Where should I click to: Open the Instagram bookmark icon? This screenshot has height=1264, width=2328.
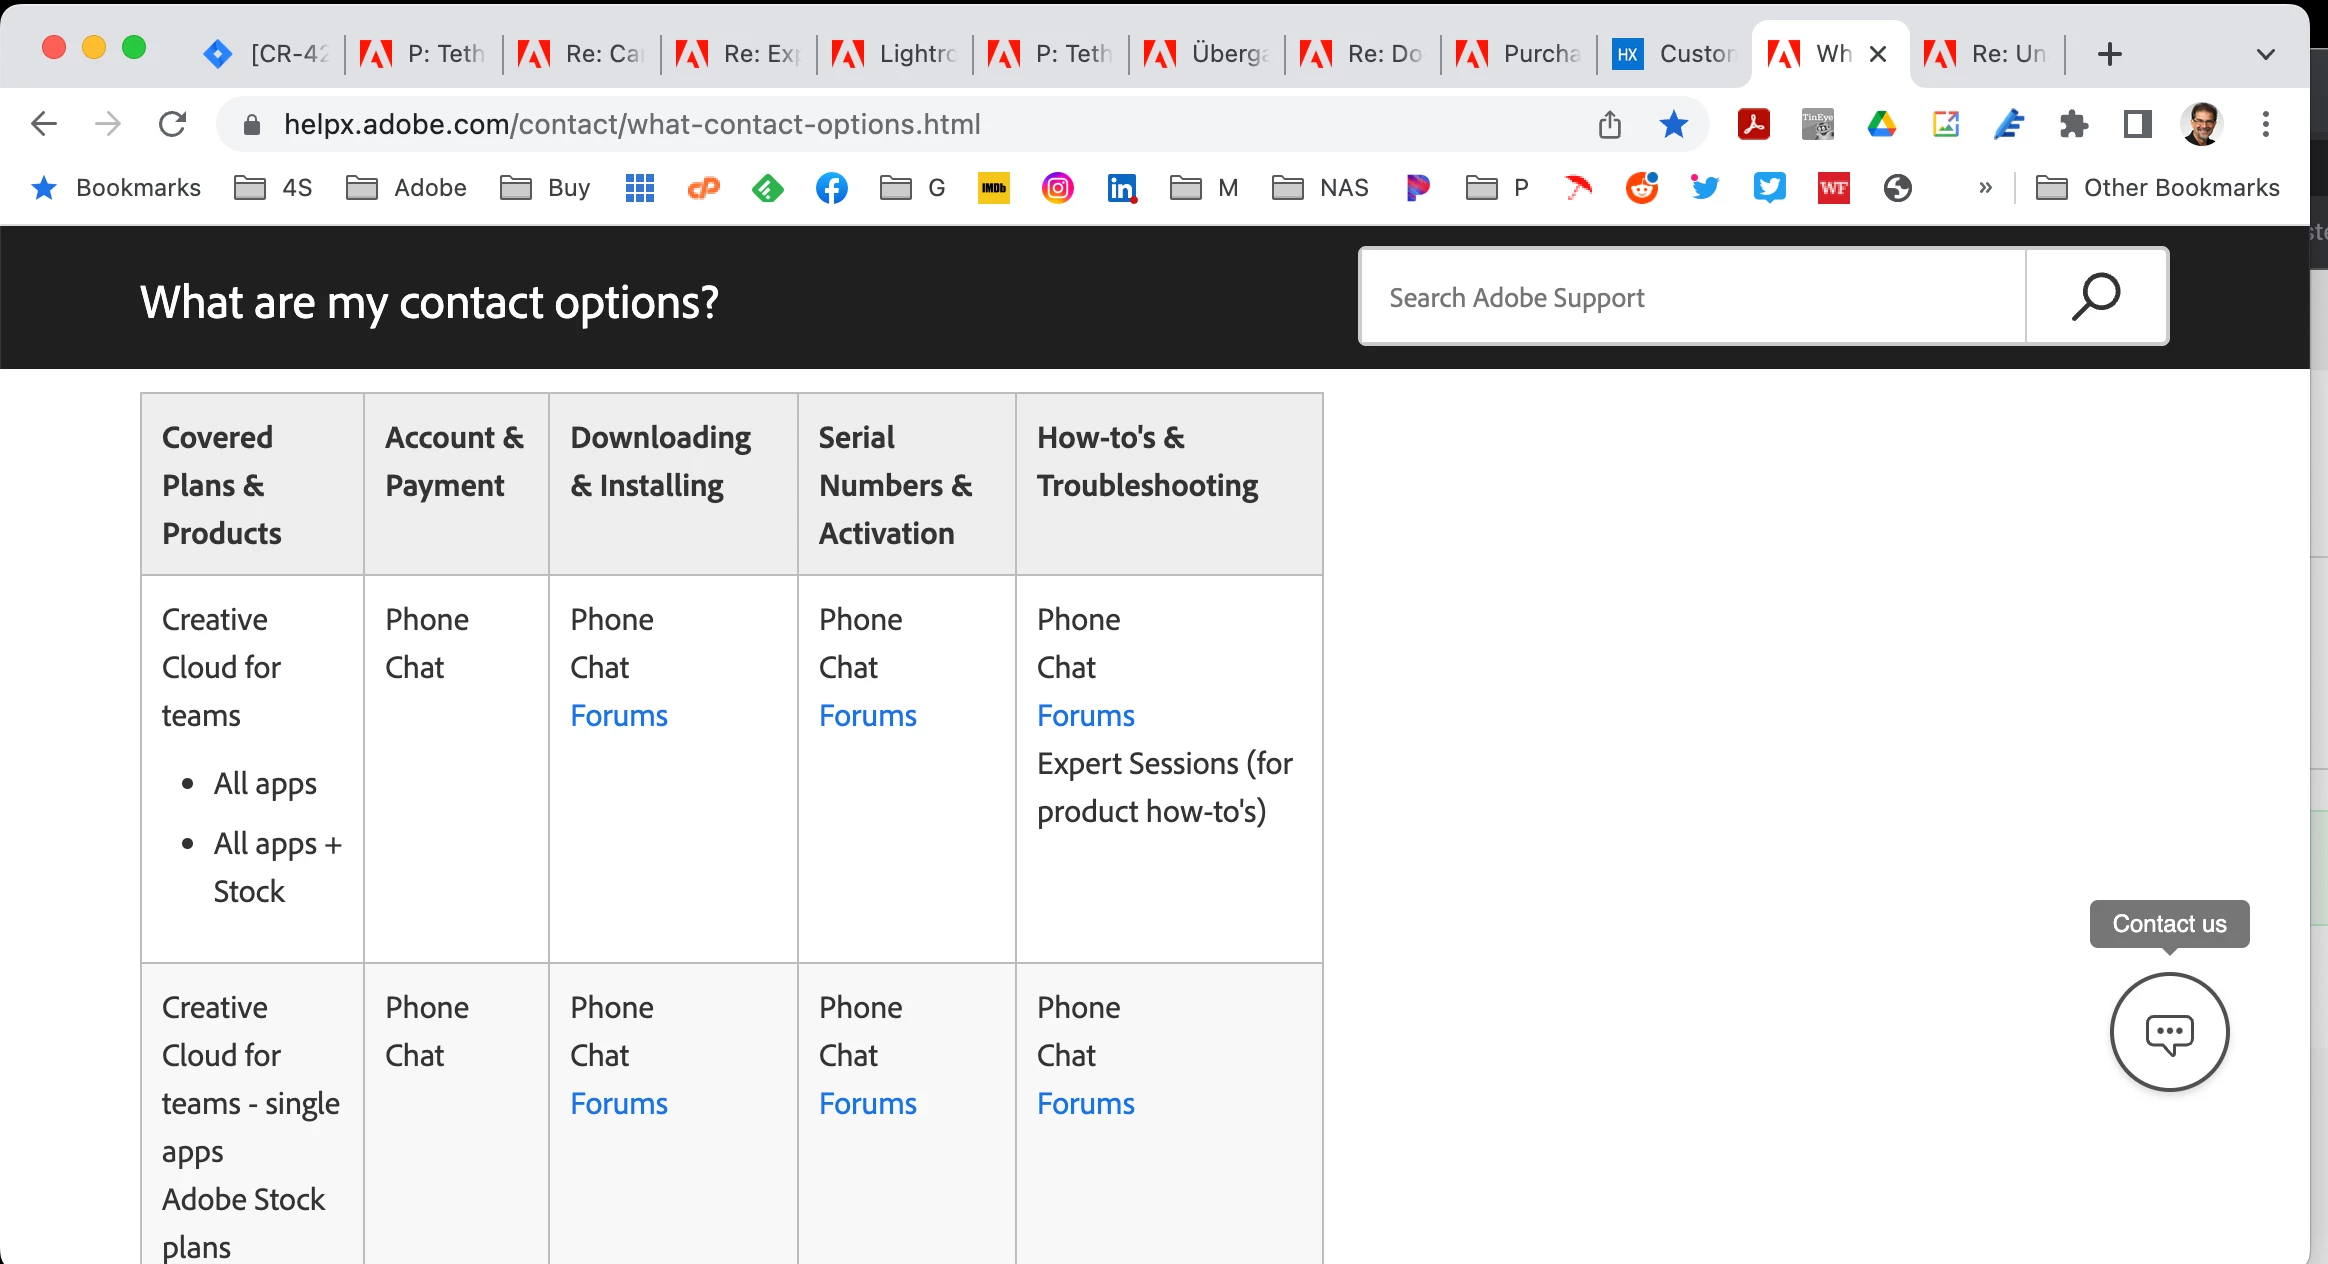click(1057, 188)
